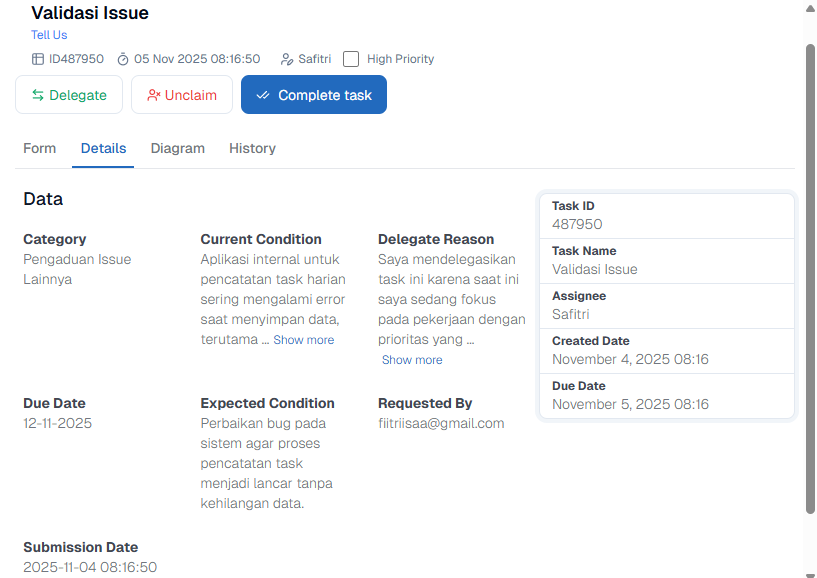The height and width of the screenshot is (578, 817).
Task: Click the table icon beside ID487950
Action: [38, 59]
